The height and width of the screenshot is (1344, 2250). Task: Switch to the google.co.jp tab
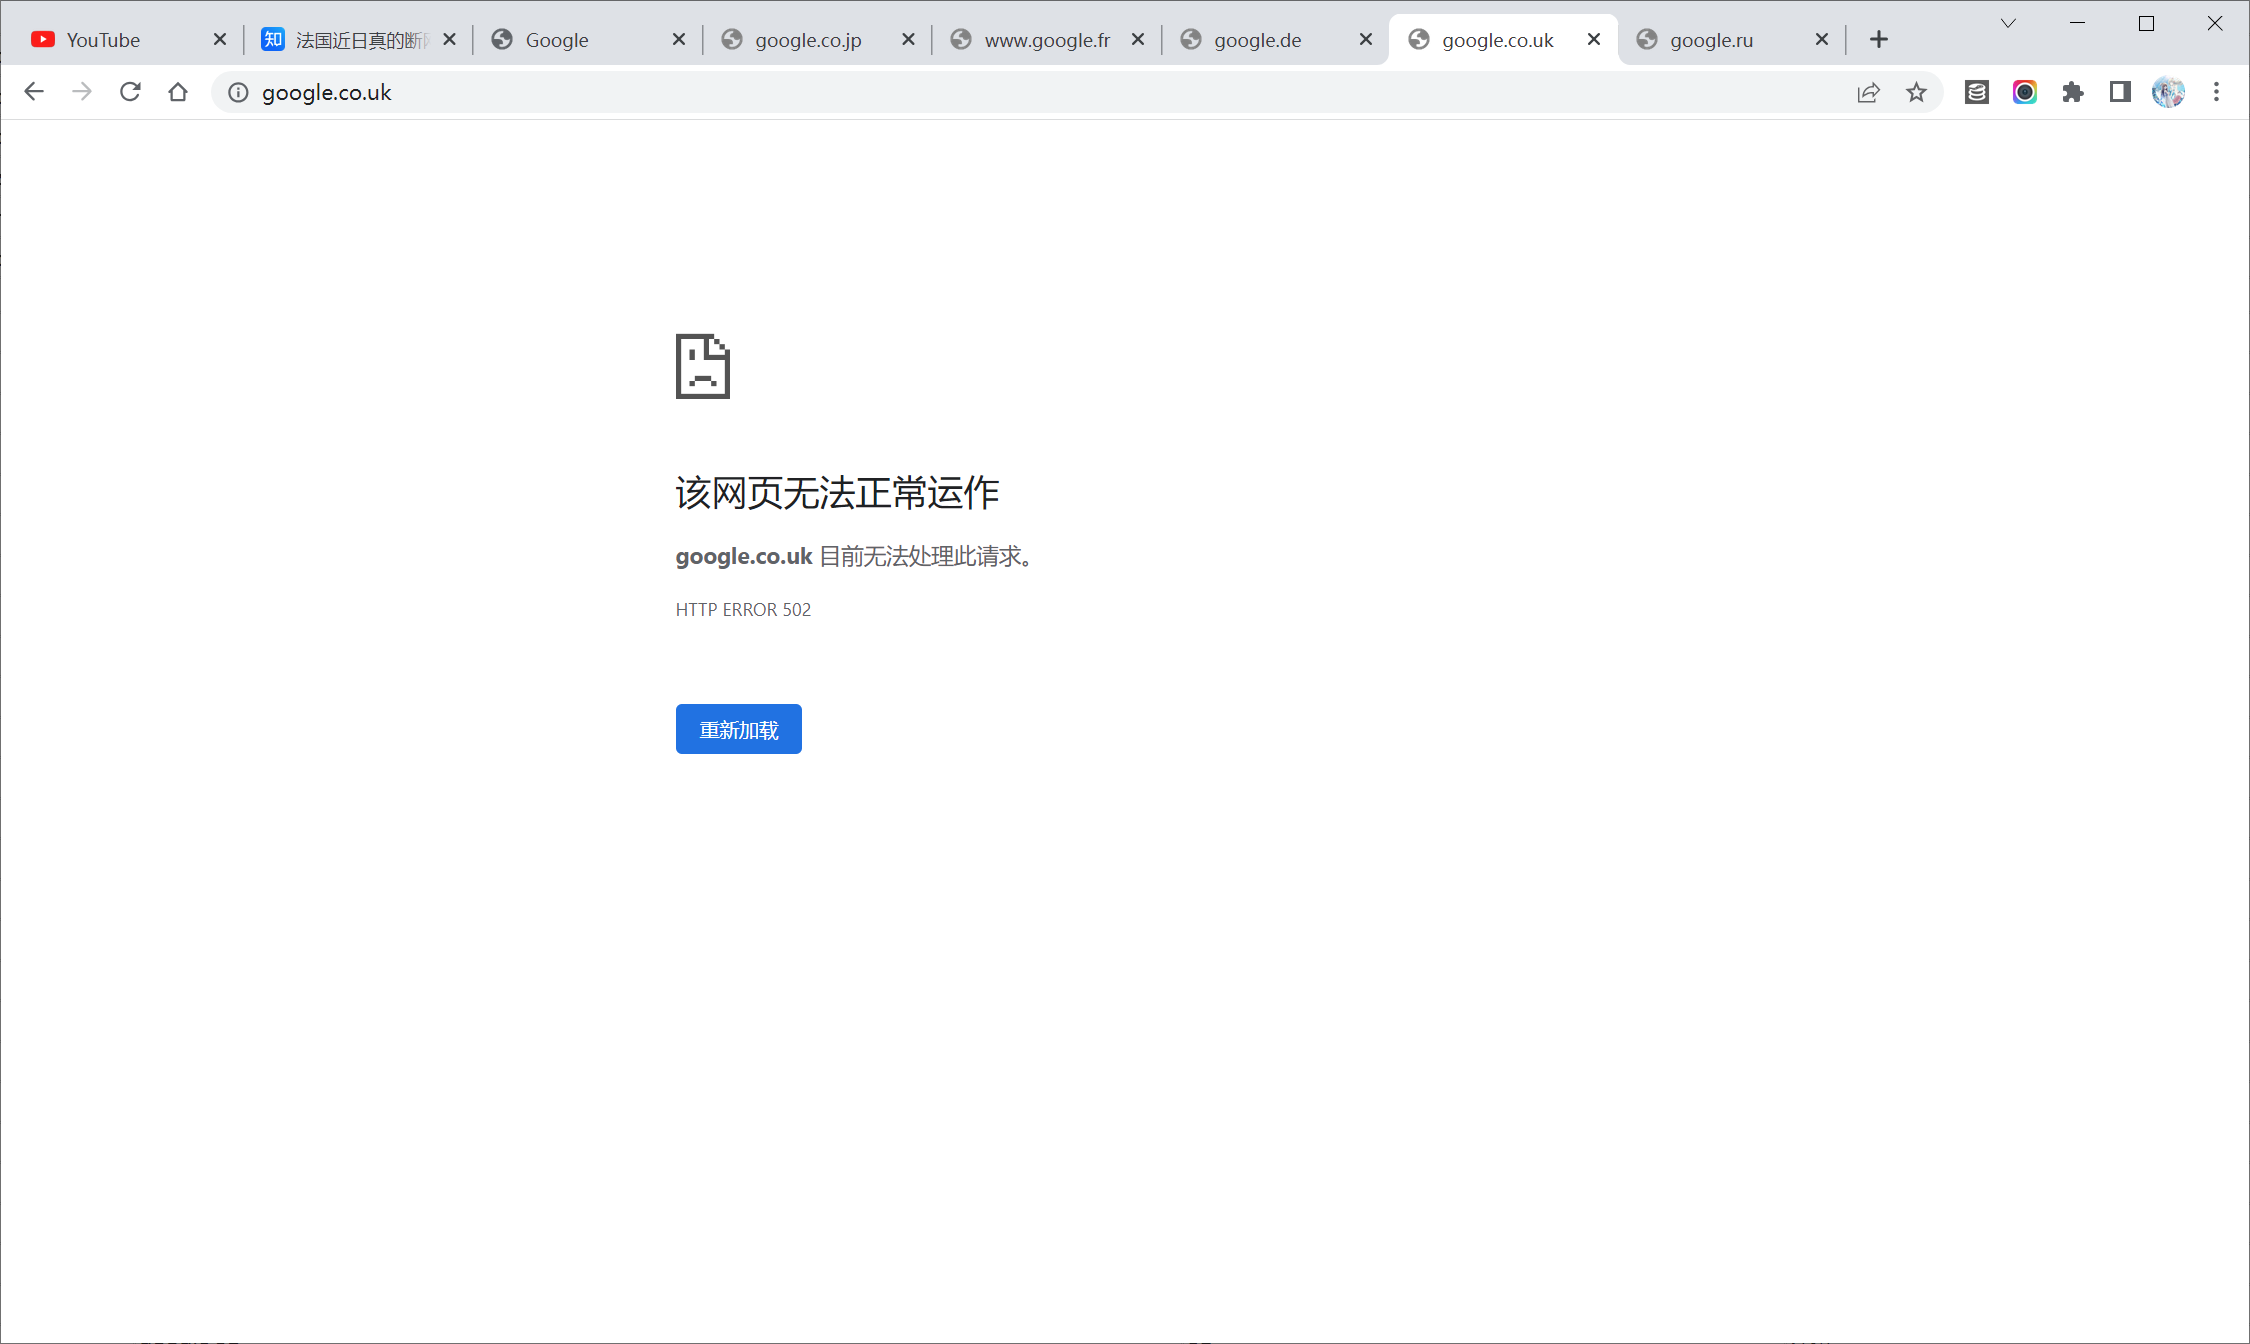click(808, 40)
